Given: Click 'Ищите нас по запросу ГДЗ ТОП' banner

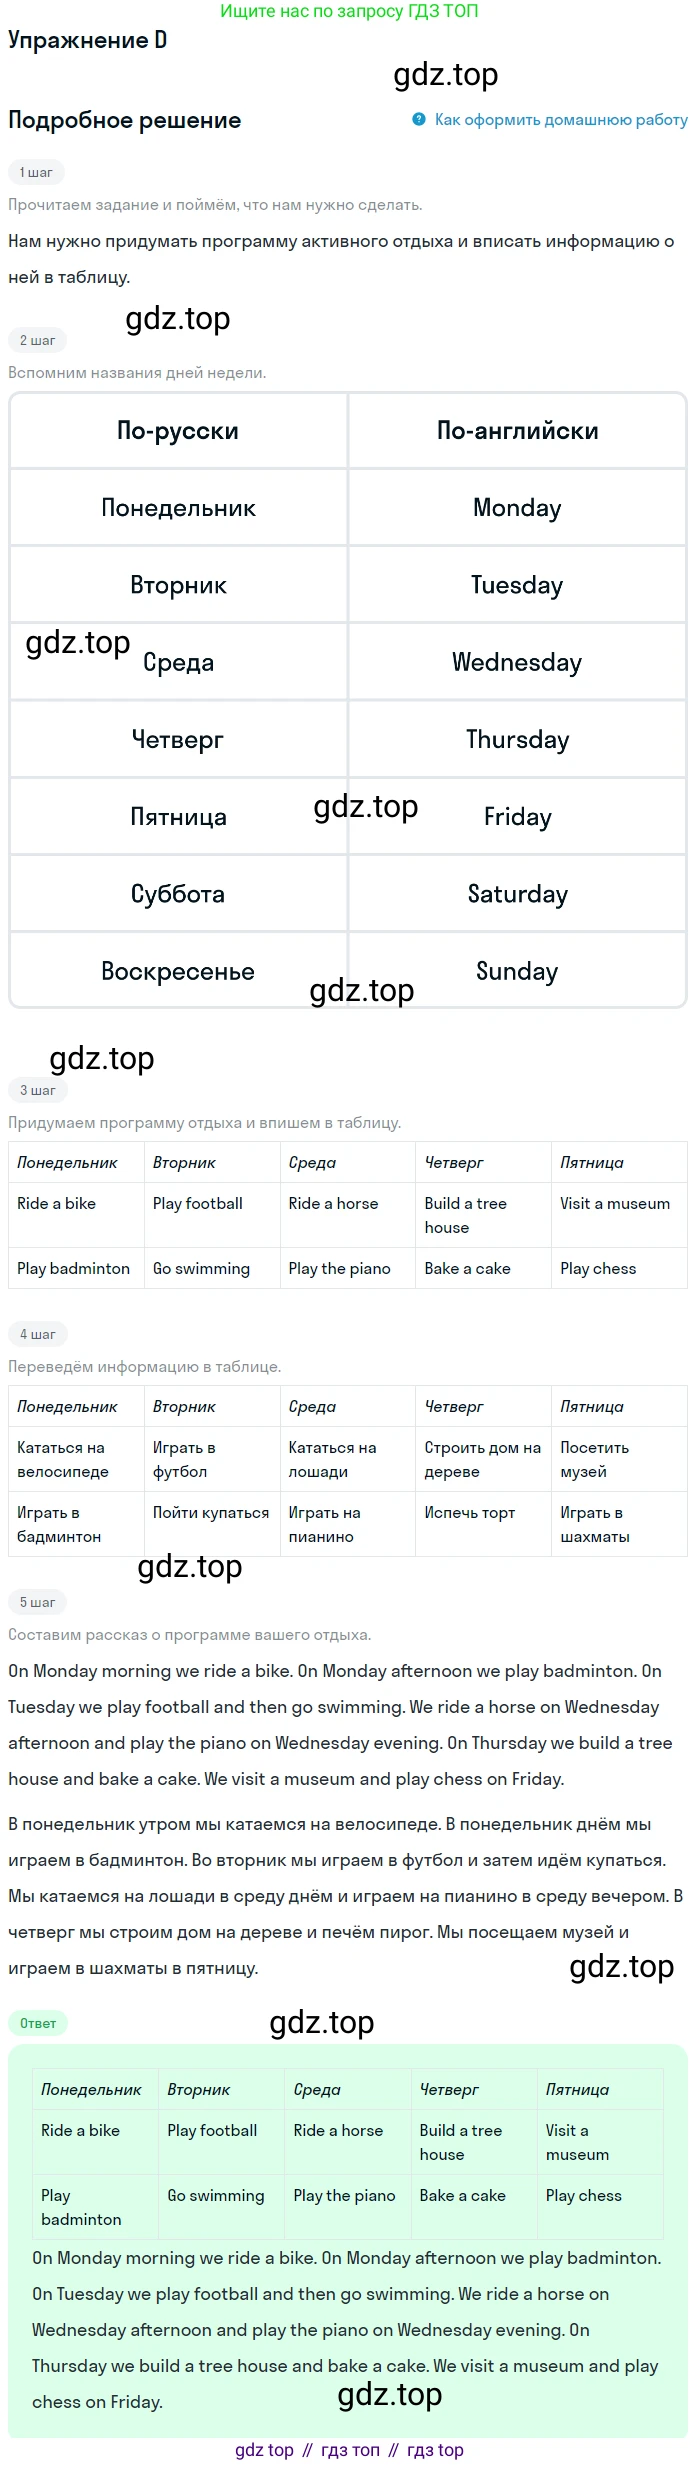Looking at the screenshot, I should tap(349, 11).
